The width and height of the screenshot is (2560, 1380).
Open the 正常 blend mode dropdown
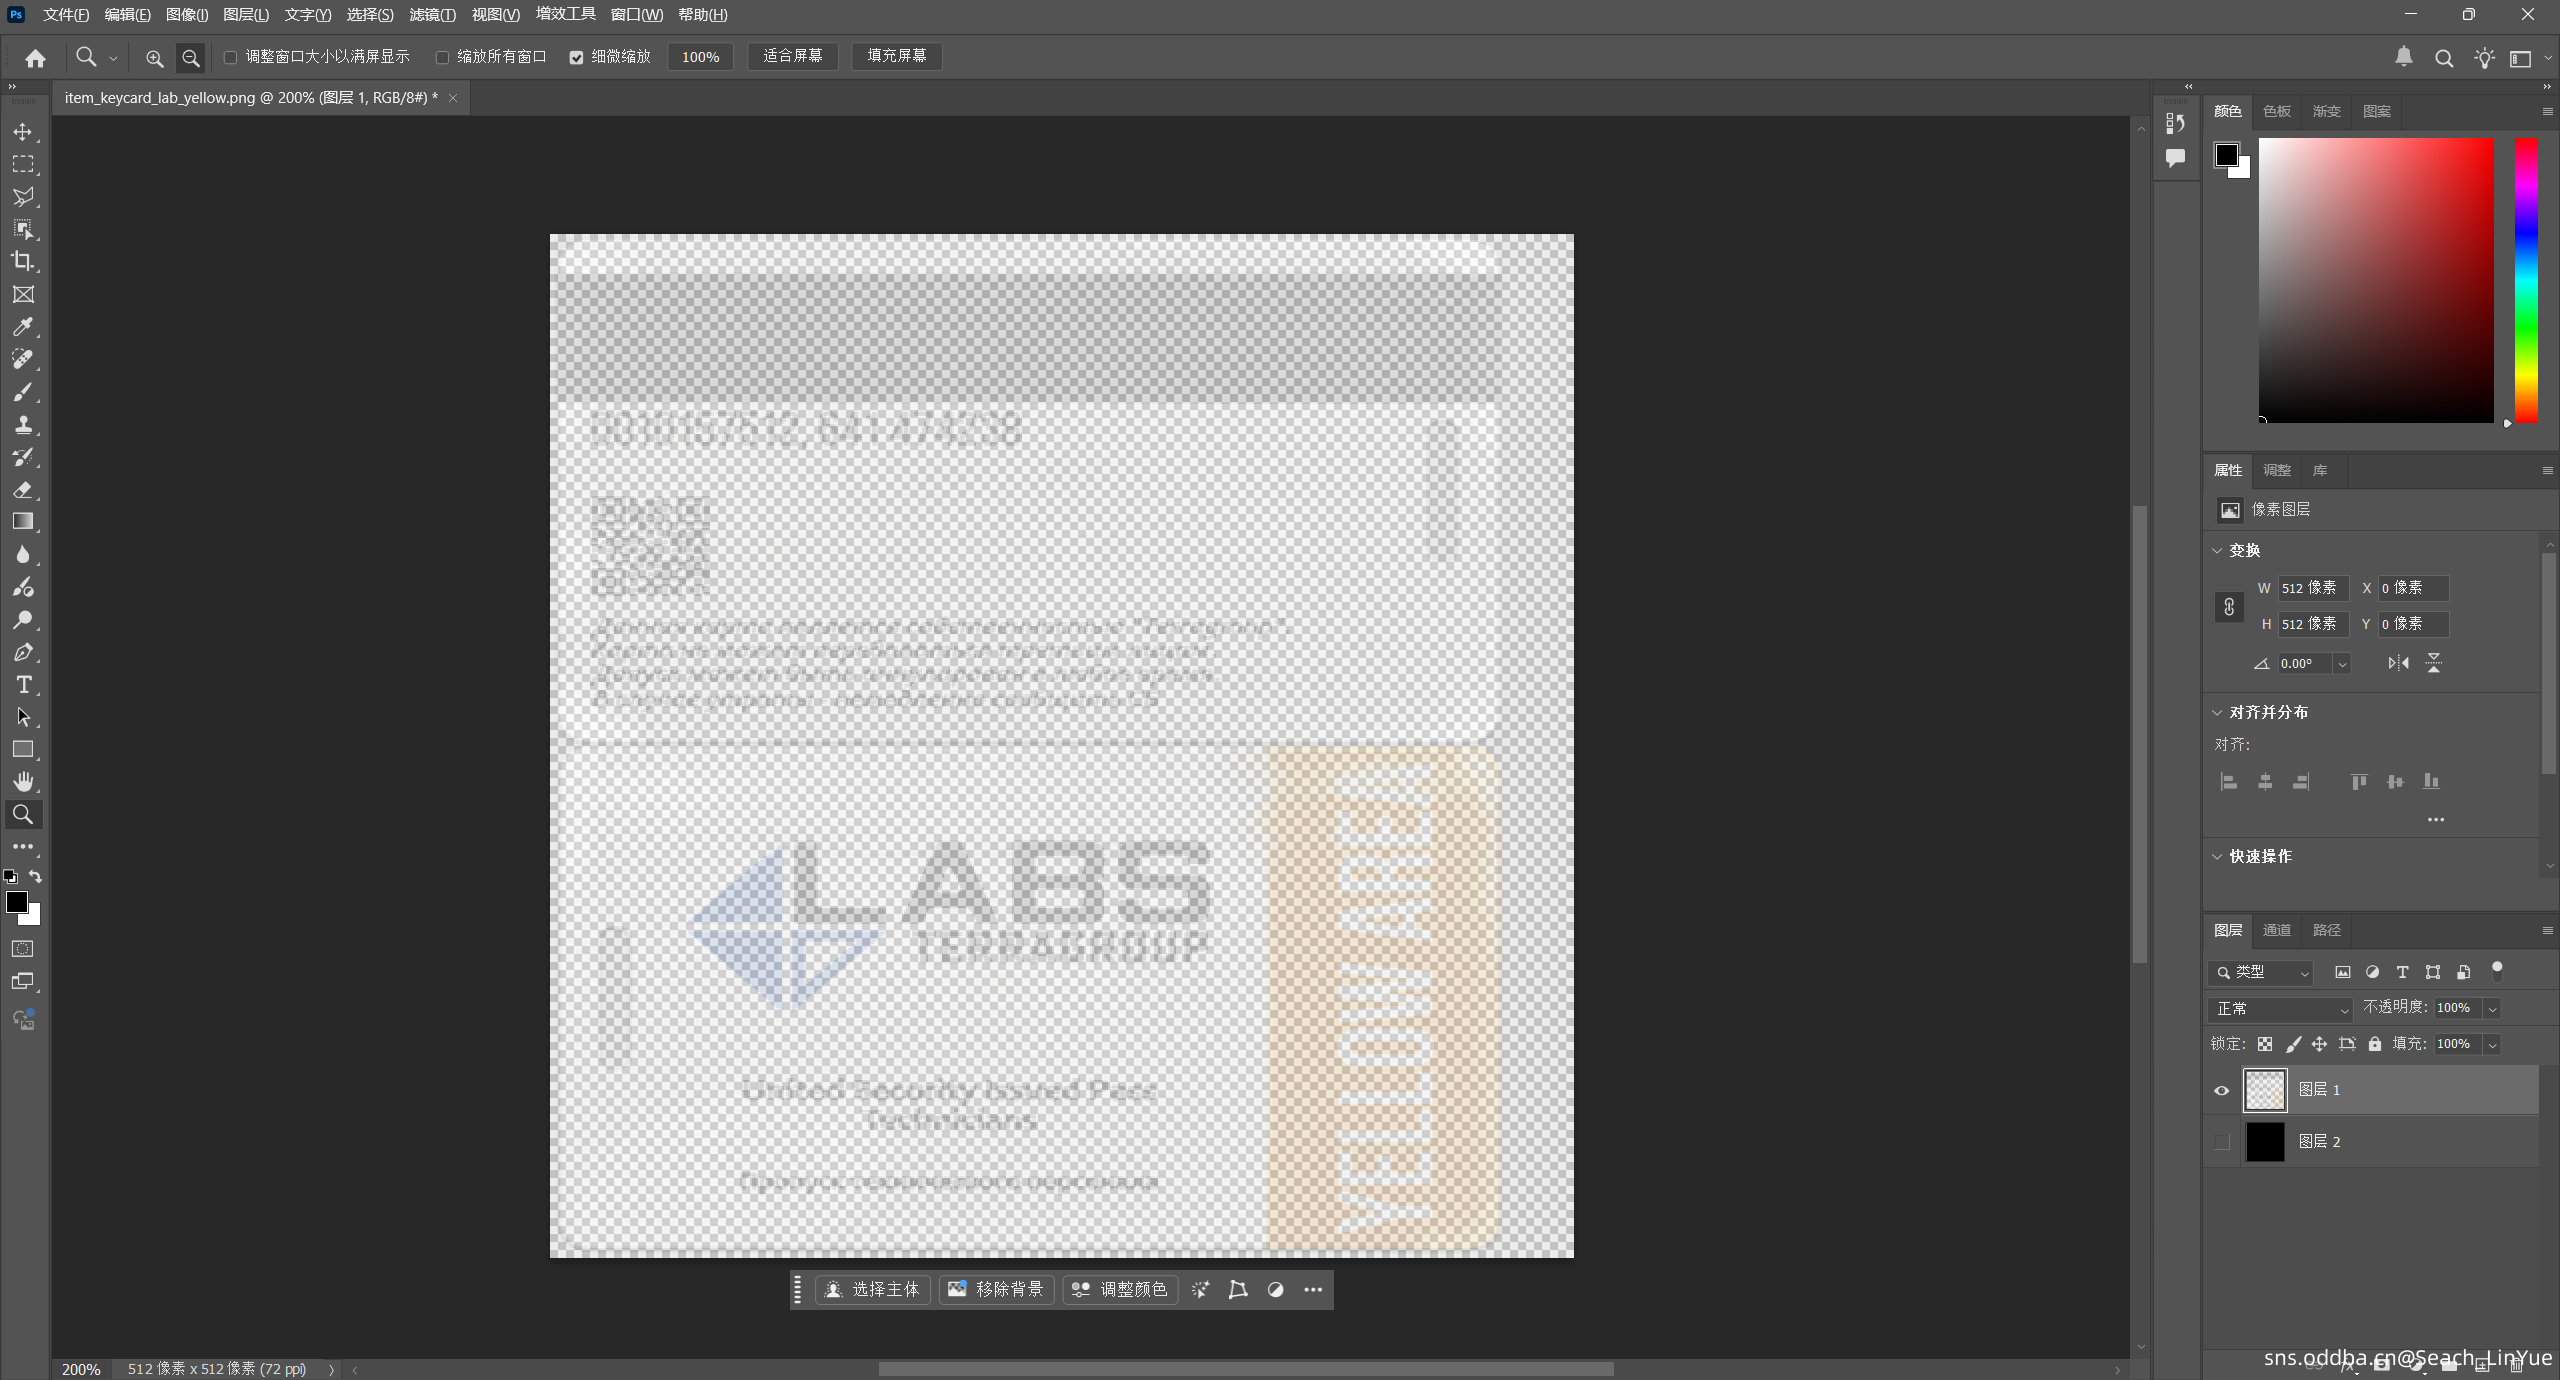click(x=2280, y=1008)
